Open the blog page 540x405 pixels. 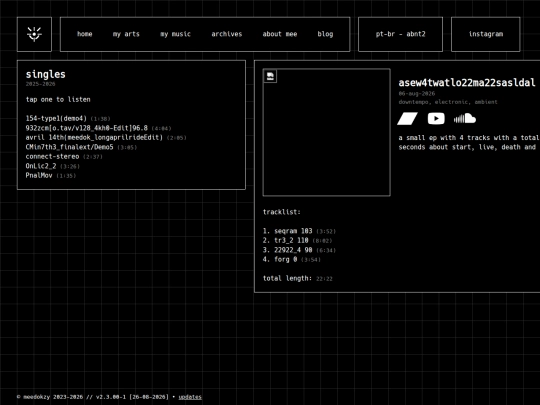click(x=325, y=34)
